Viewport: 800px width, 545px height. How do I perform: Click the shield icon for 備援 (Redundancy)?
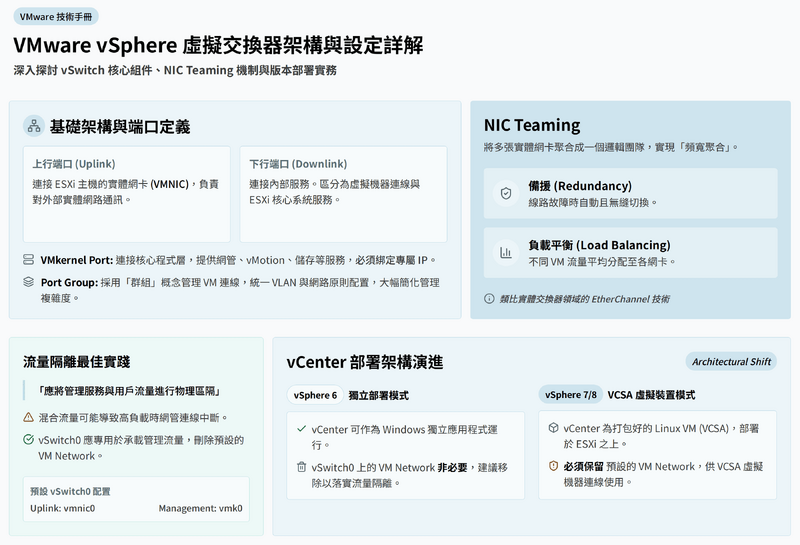coord(506,193)
